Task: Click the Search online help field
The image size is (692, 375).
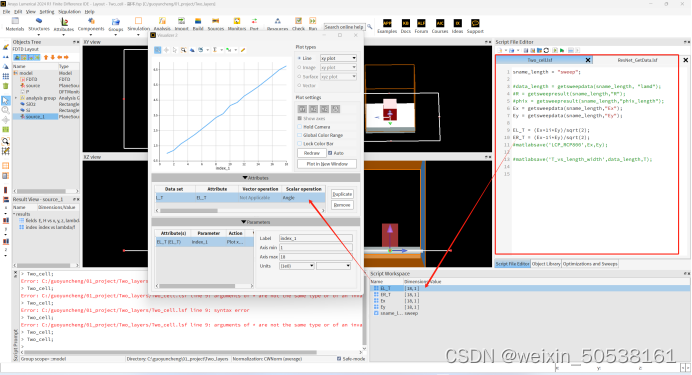Action: [344, 27]
